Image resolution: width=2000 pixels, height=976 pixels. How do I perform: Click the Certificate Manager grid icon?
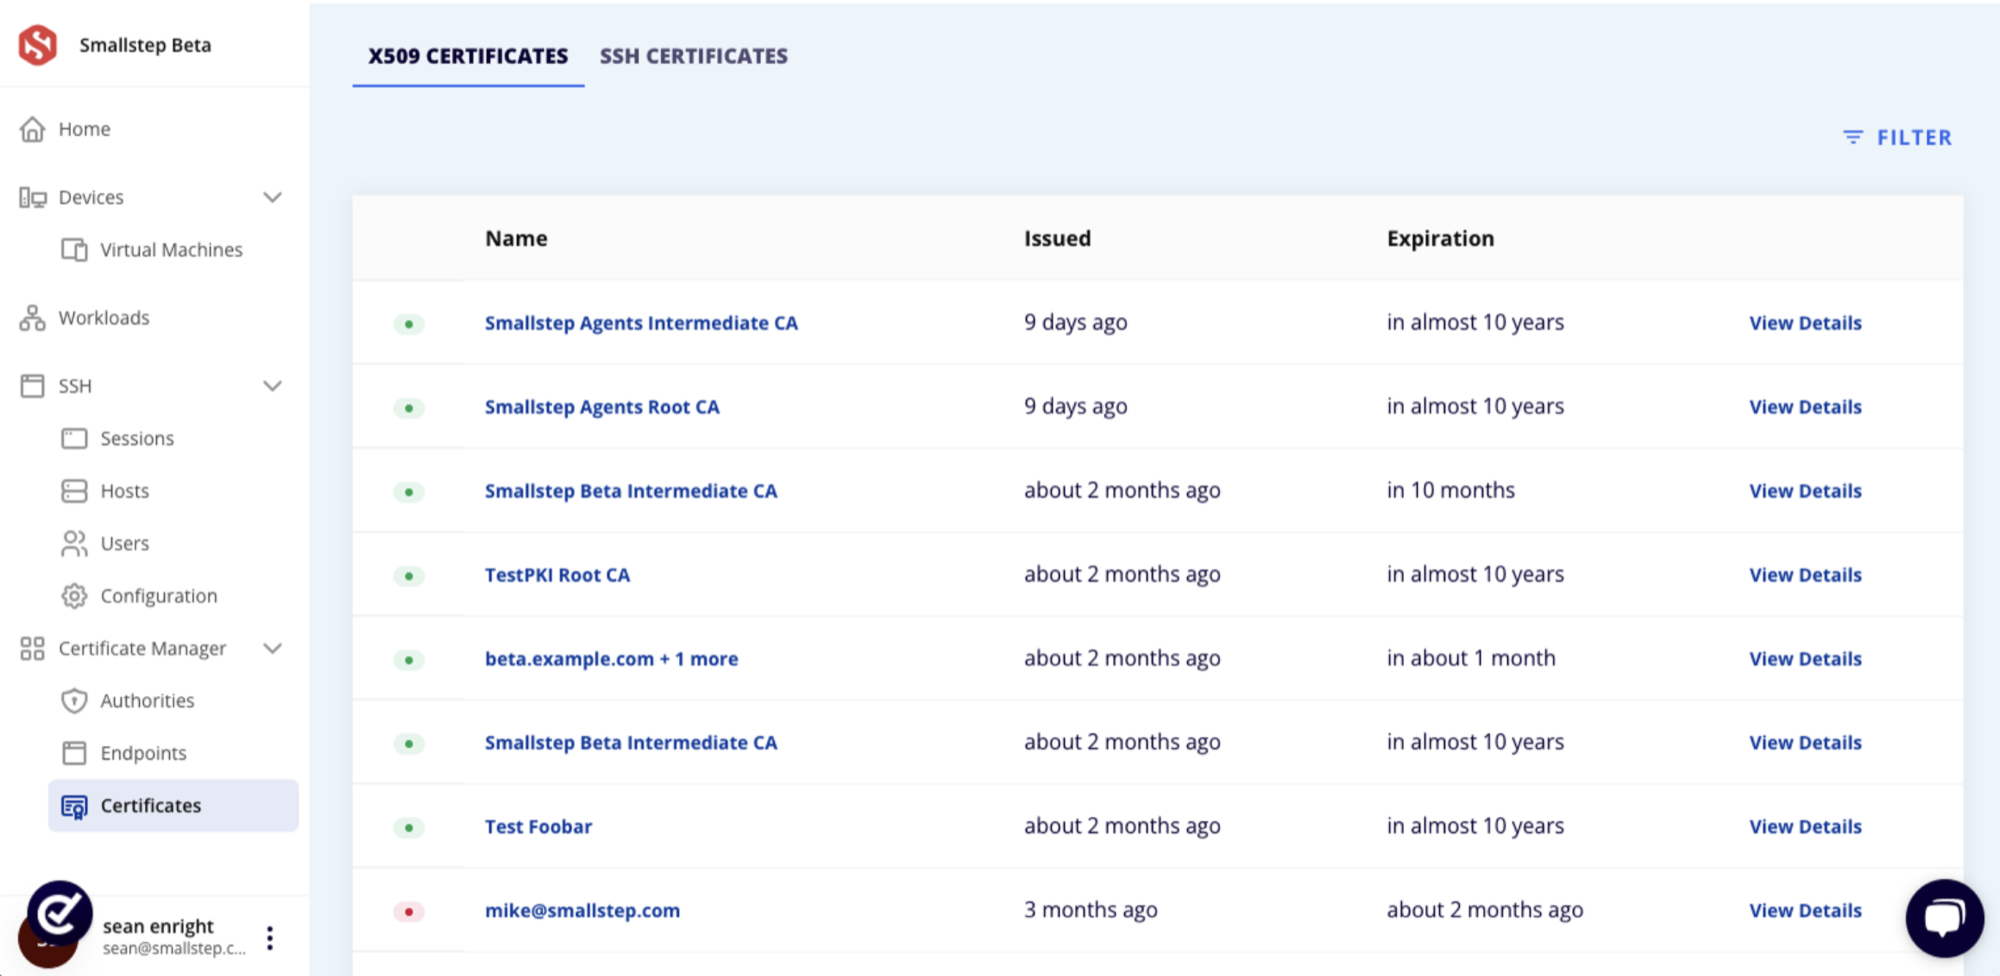[x=32, y=649]
